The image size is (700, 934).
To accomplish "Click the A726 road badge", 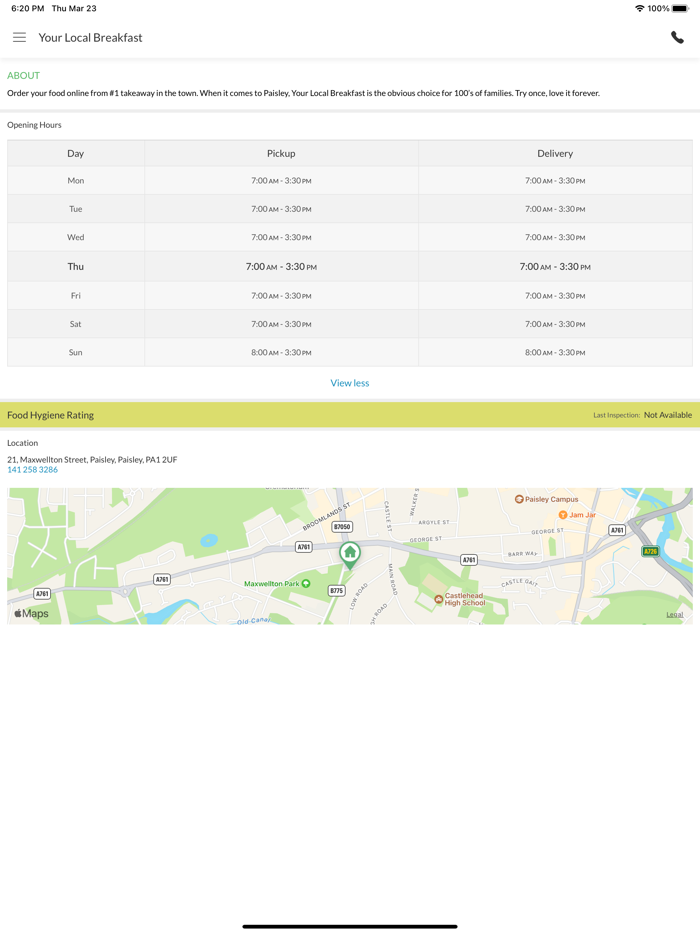I will pos(651,551).
